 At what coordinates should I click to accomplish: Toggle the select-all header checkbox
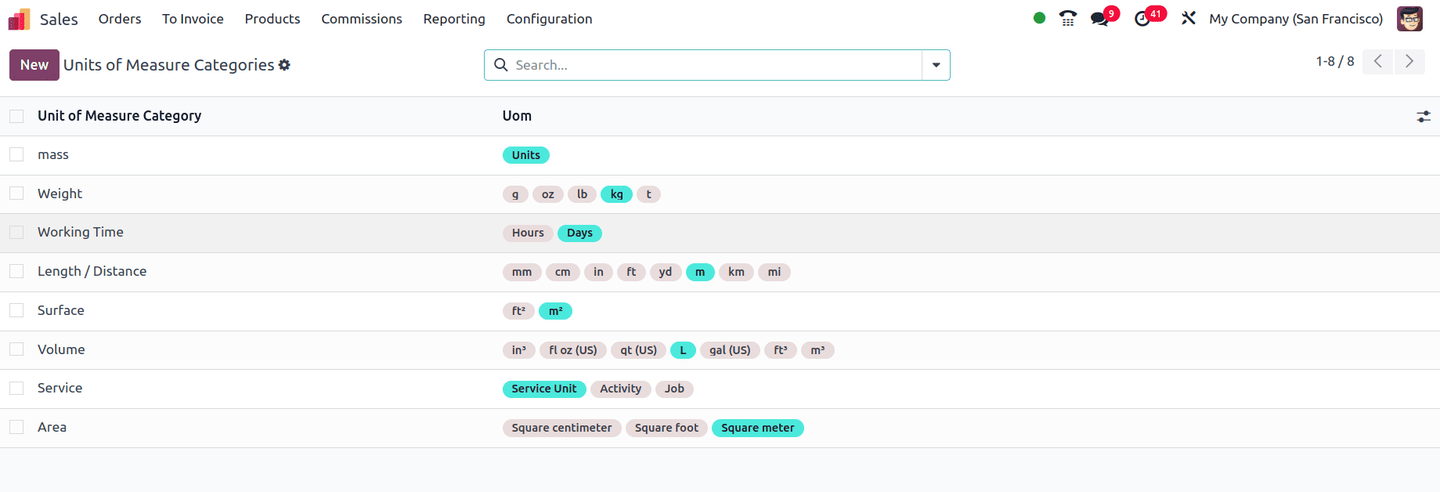(16, 116)
